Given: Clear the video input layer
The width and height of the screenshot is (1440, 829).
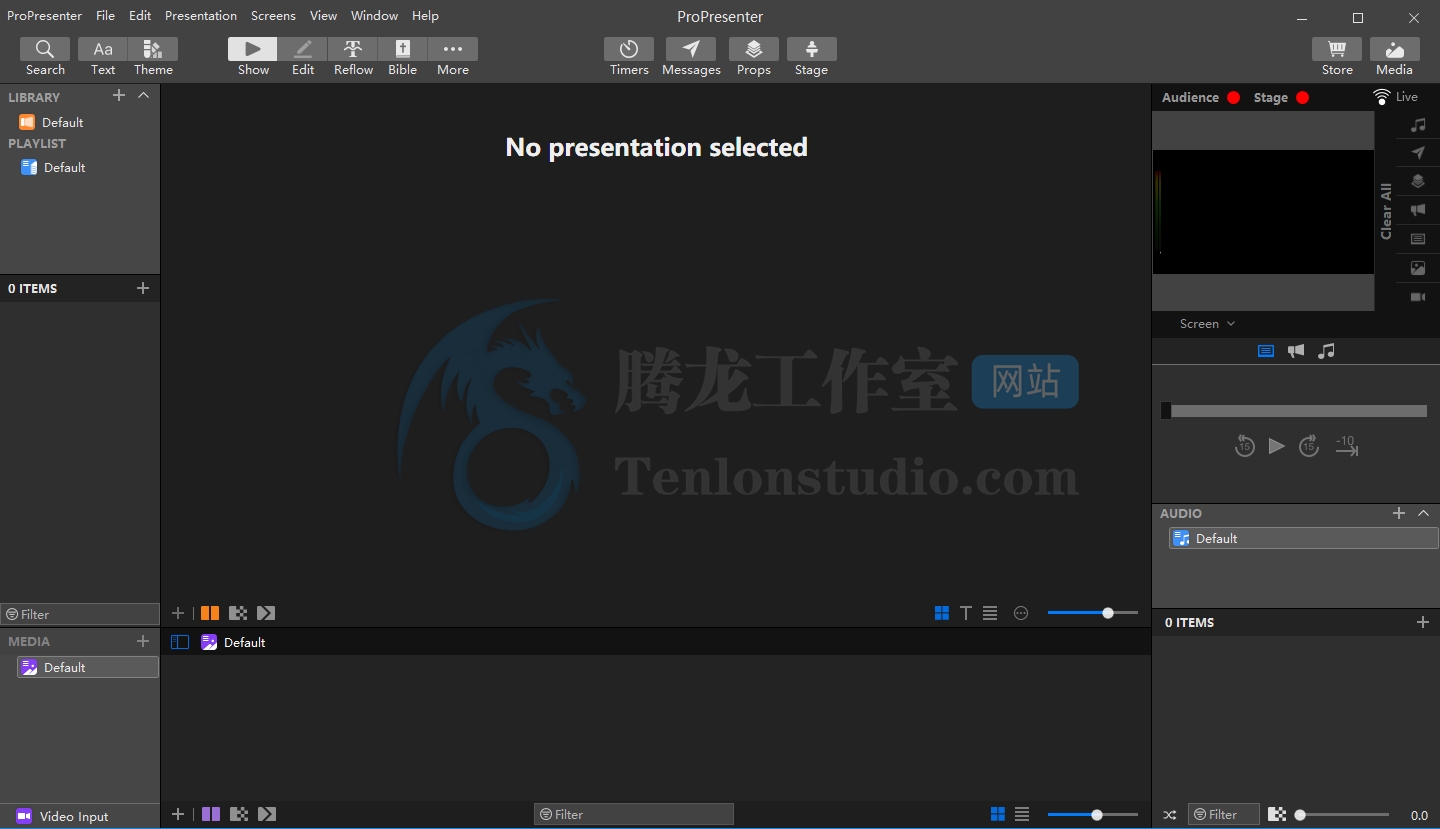Looking at the screenshot, I should click(1418, 297).
